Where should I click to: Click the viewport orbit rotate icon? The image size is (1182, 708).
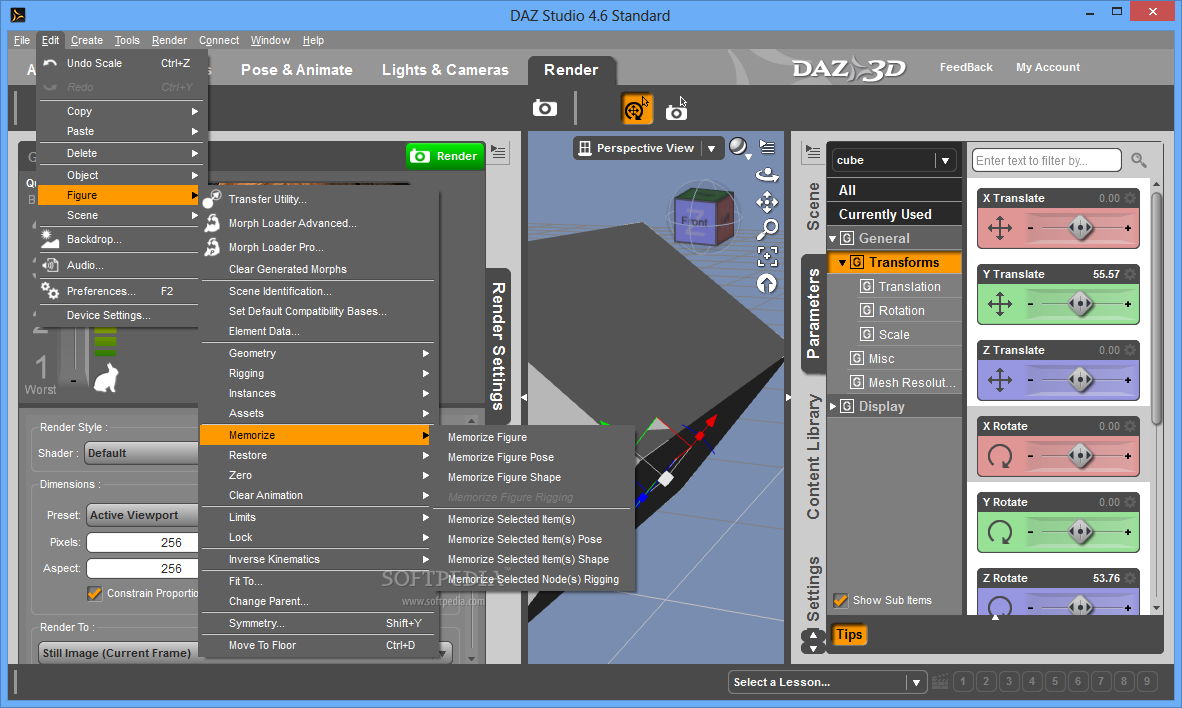coord(767,174)
